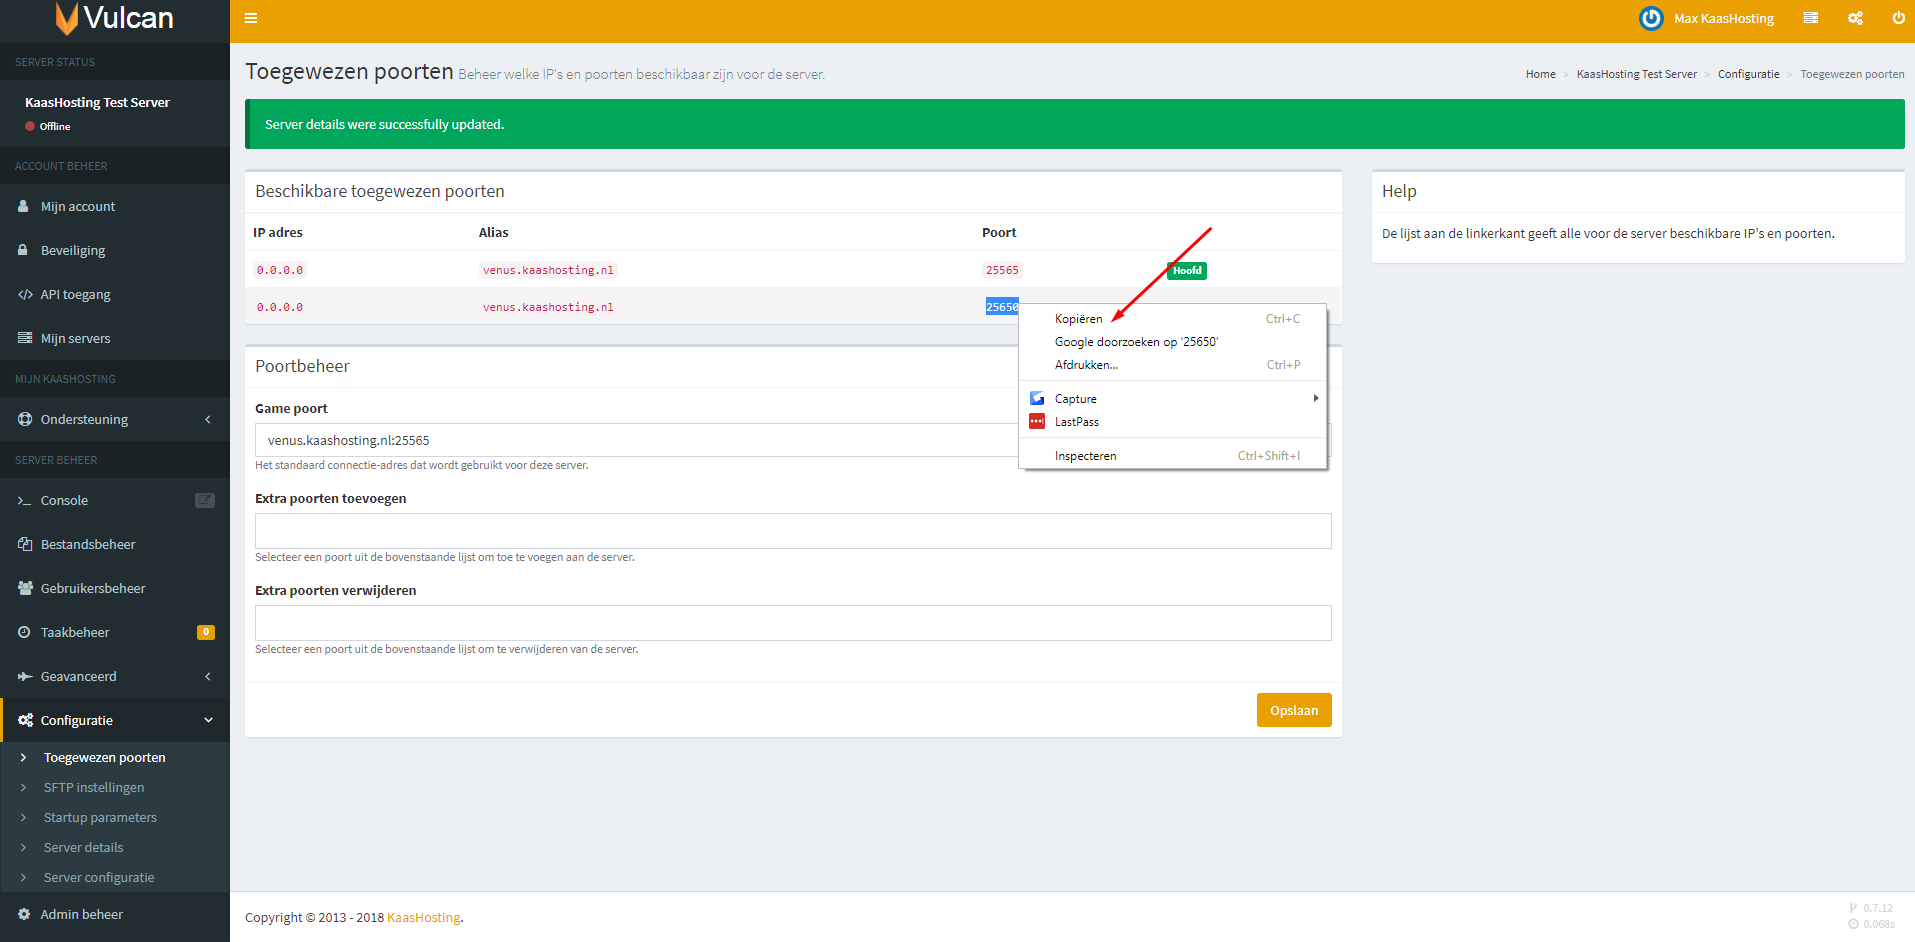
Task: Open console in new window icon
Action: 205,500
